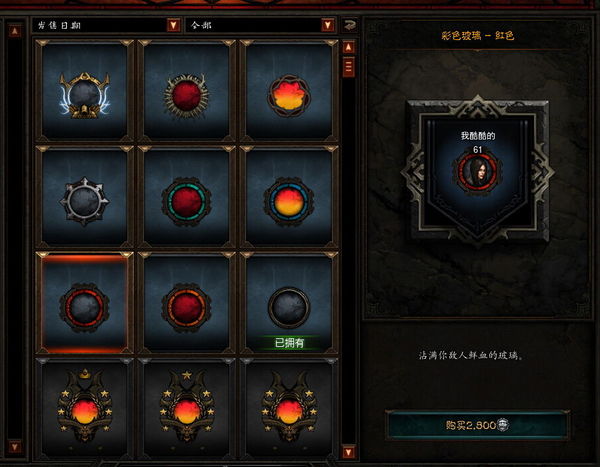Image resolution: width=600 pixels, height=467 pixels.
Task: Choose the spiked sun red frame
Action: point(186,91)
